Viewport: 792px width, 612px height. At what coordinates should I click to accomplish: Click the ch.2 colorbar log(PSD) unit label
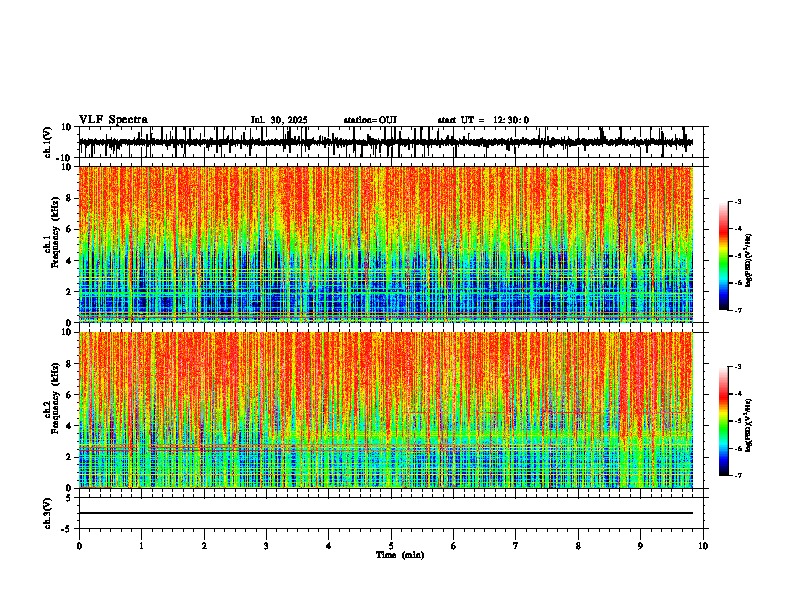click(749, 425)
